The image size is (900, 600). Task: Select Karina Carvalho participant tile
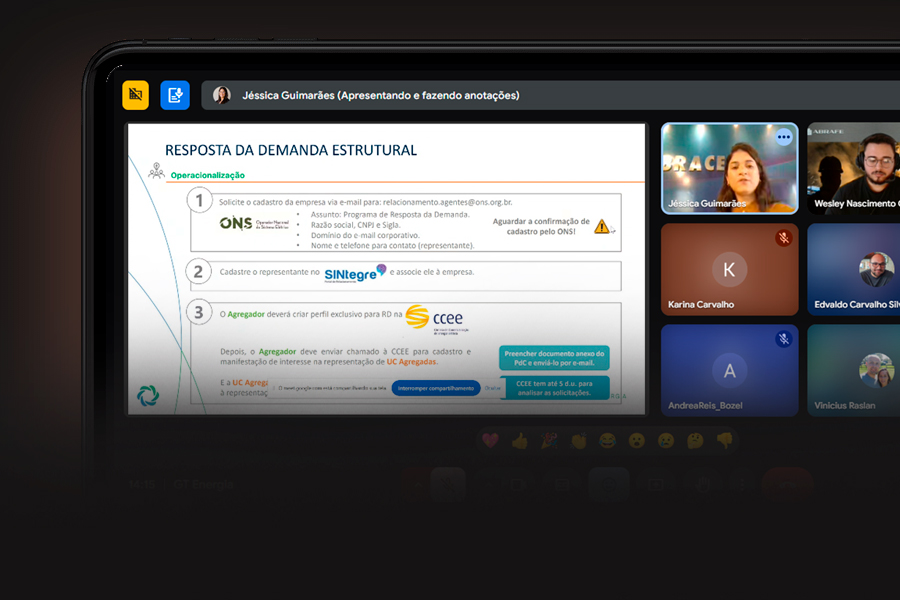coord(730,269)
